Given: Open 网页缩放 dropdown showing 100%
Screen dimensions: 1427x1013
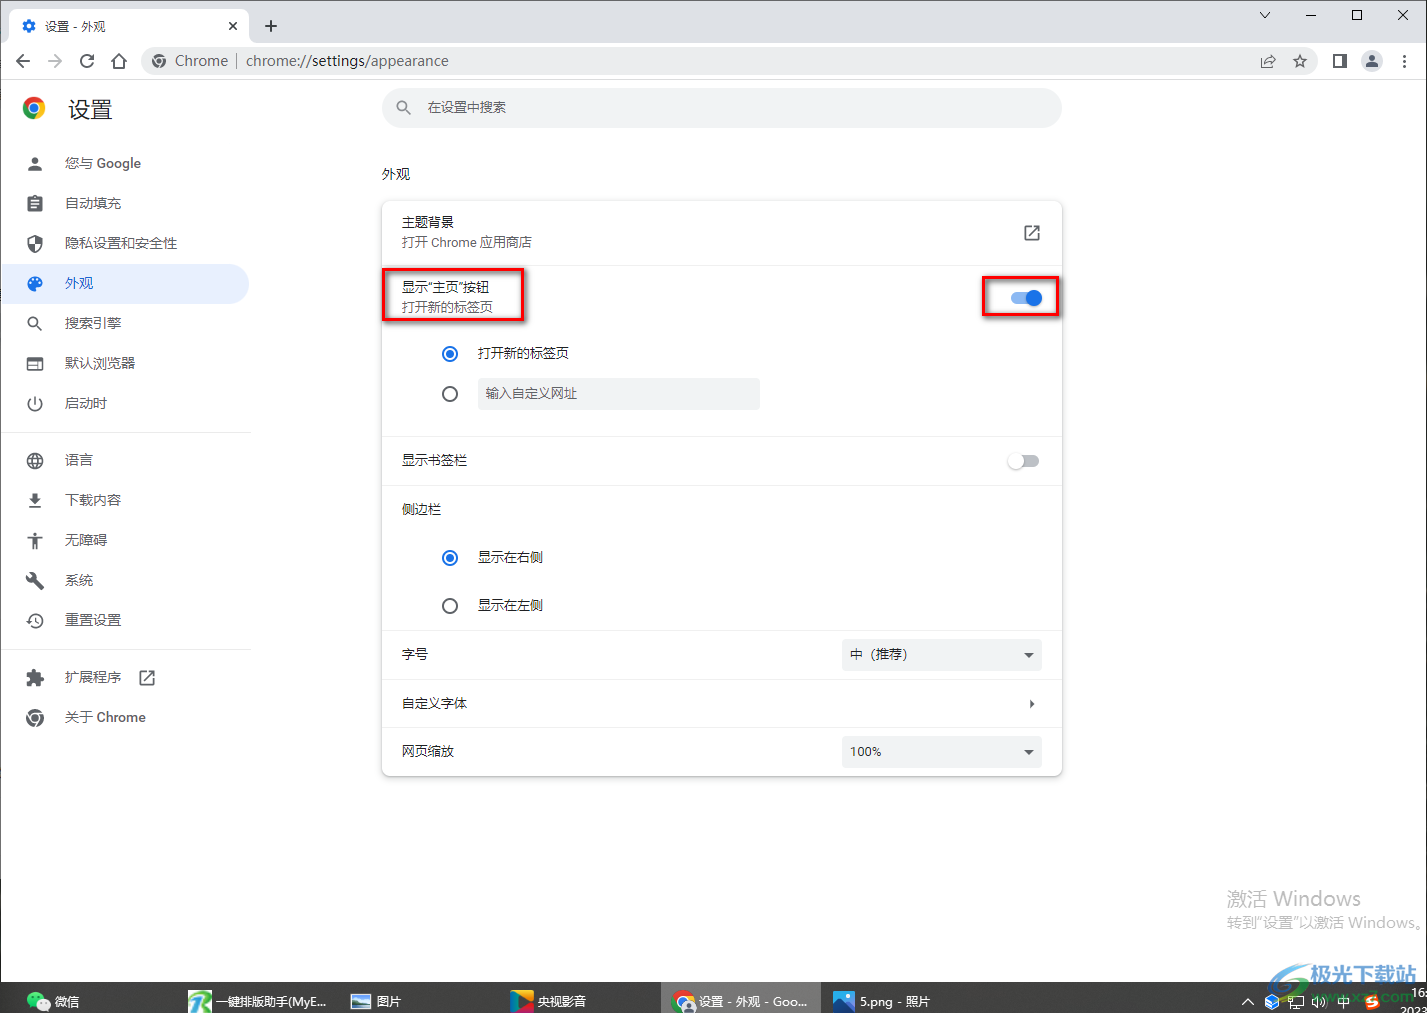Looking at the screenshot, I should (941, 752).
